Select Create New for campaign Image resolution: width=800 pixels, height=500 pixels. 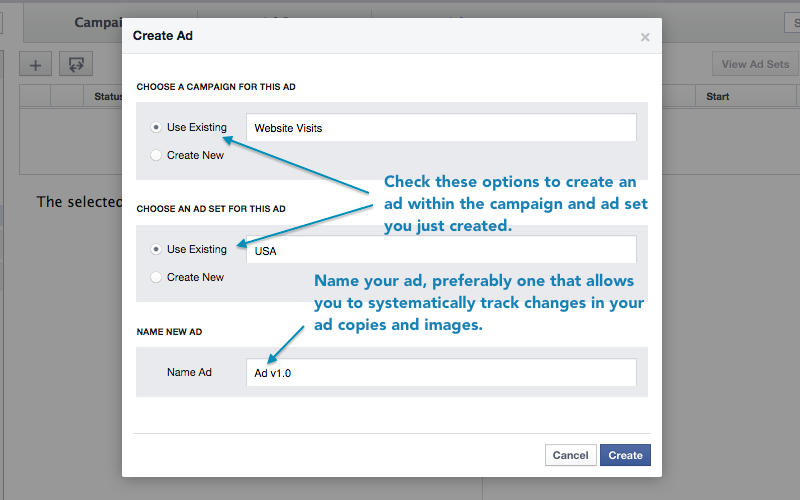point(155,155)
